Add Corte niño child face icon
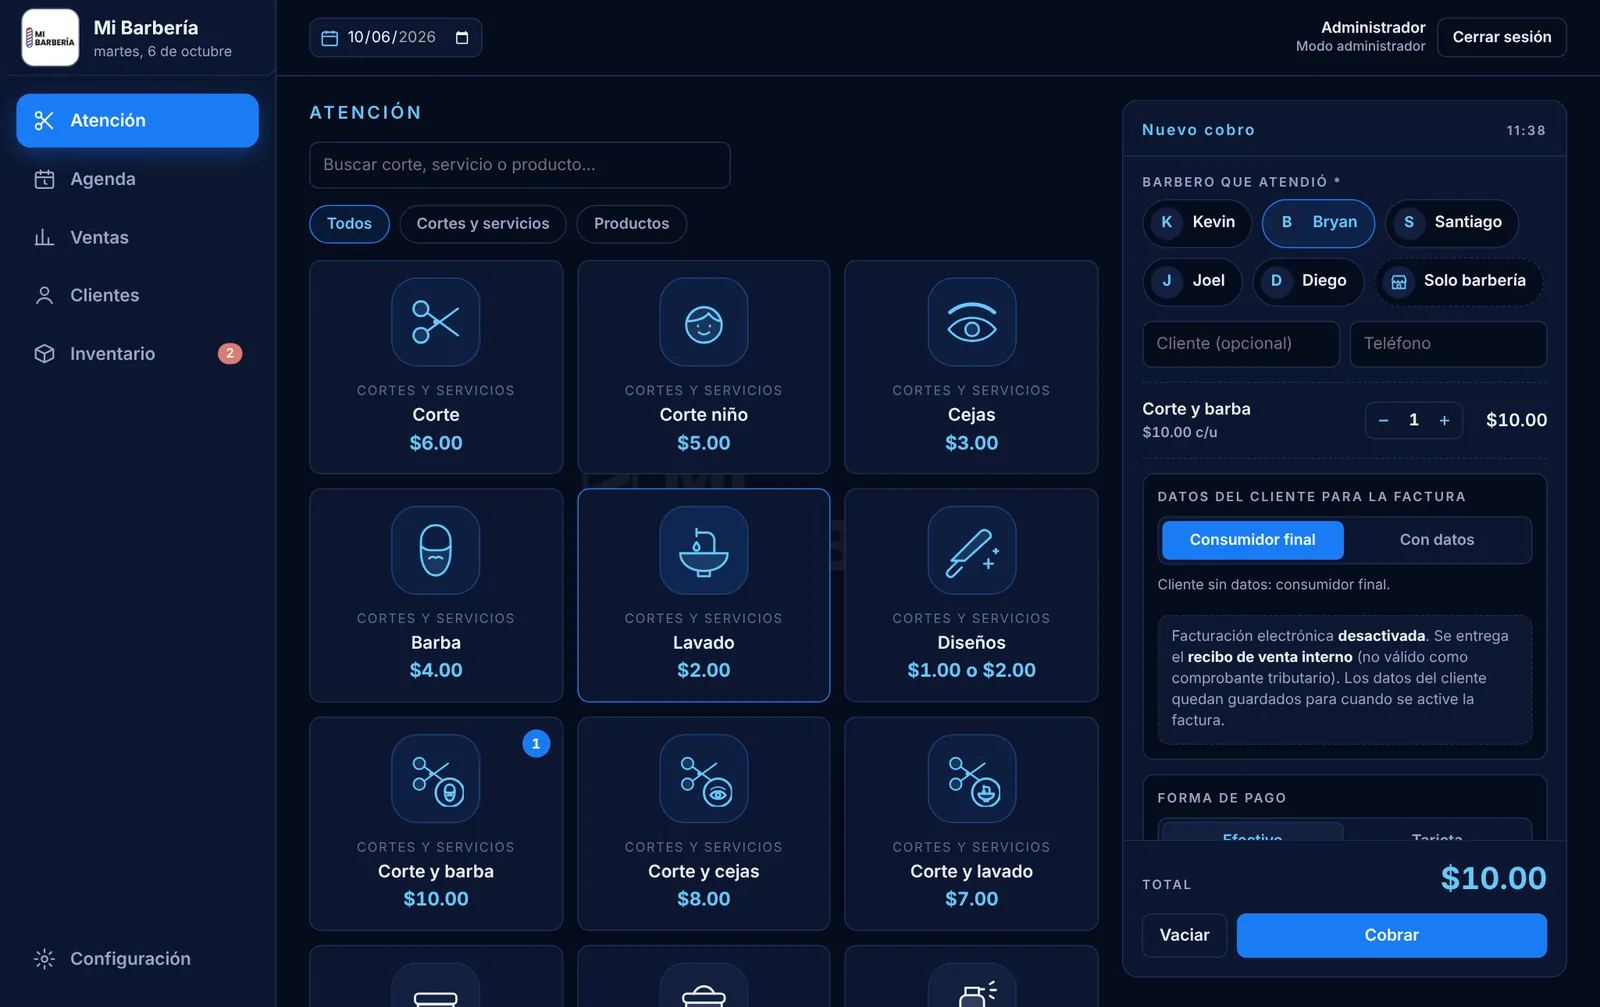 [703, 322]
